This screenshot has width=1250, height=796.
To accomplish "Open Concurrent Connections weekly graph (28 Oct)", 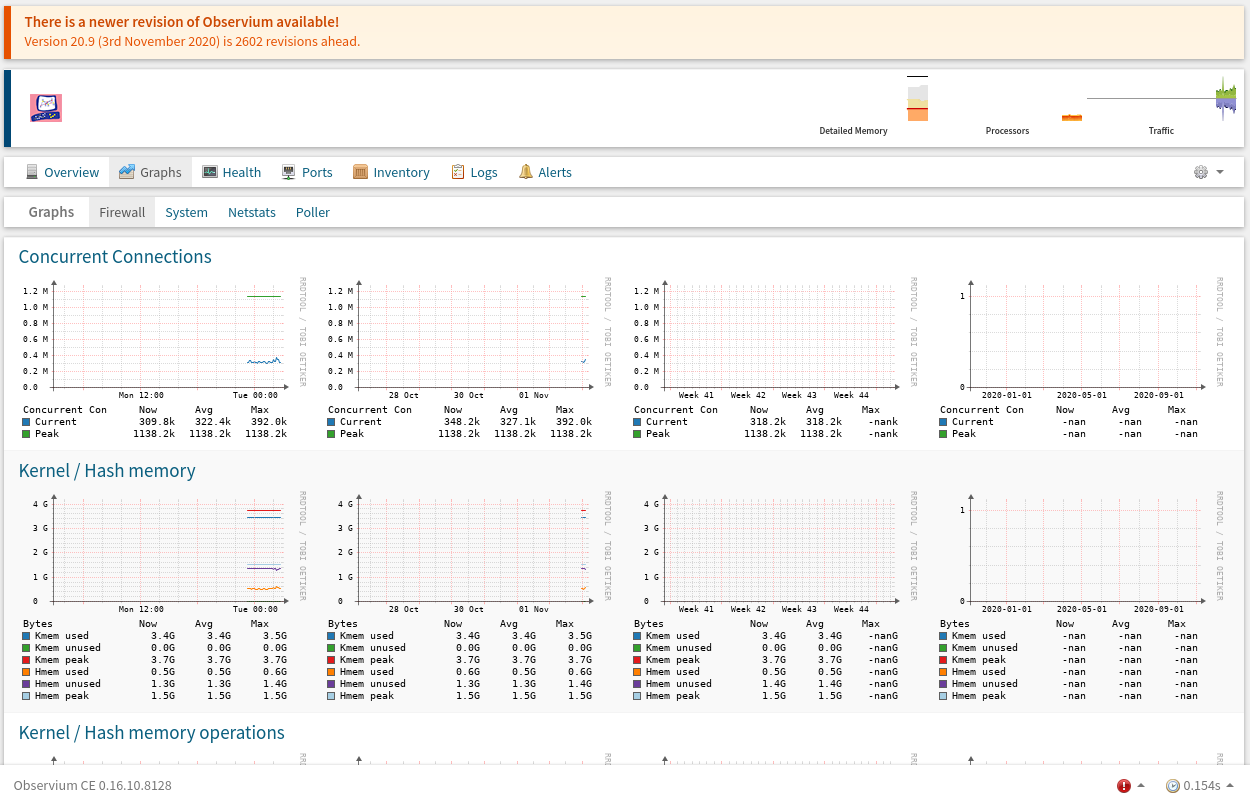I will [470, 358].
